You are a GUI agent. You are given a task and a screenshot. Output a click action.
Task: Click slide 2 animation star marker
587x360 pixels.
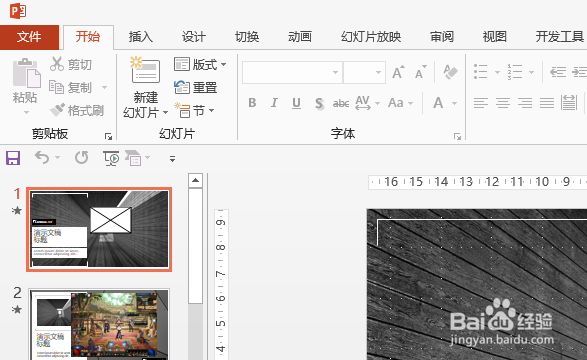16,309
